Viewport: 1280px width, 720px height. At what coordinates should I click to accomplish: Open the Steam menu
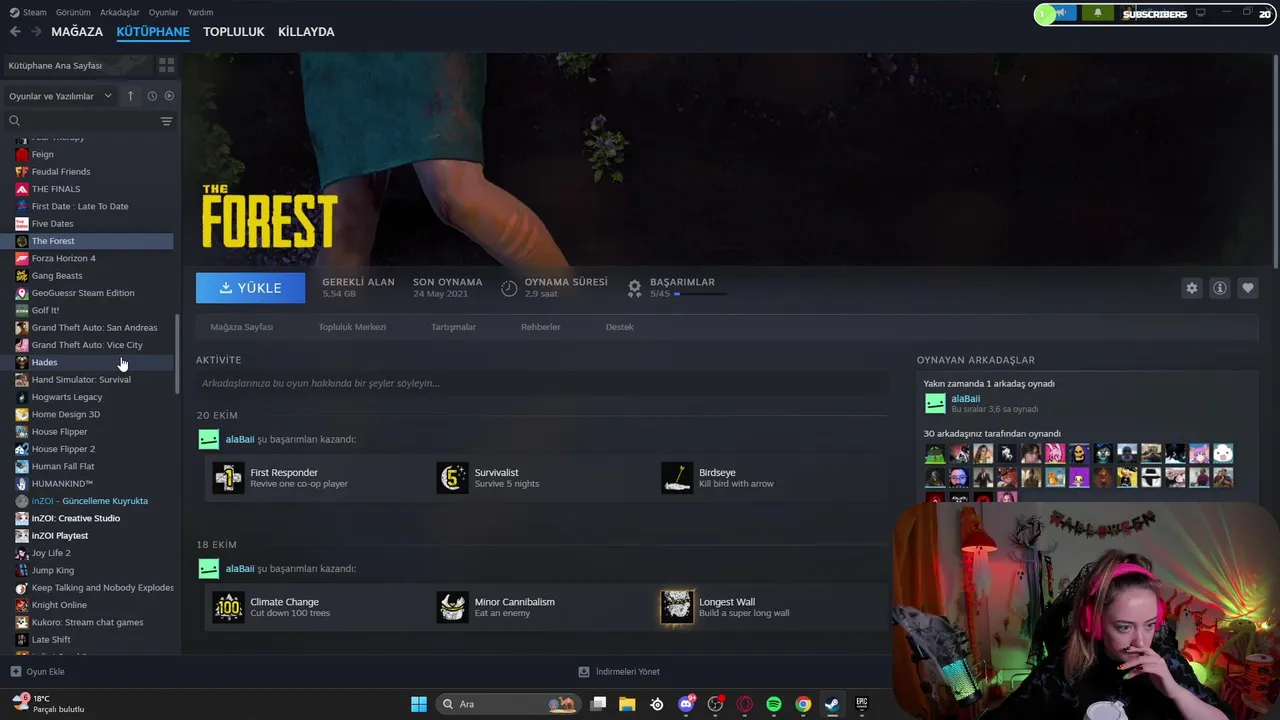[x=28, y=12]
